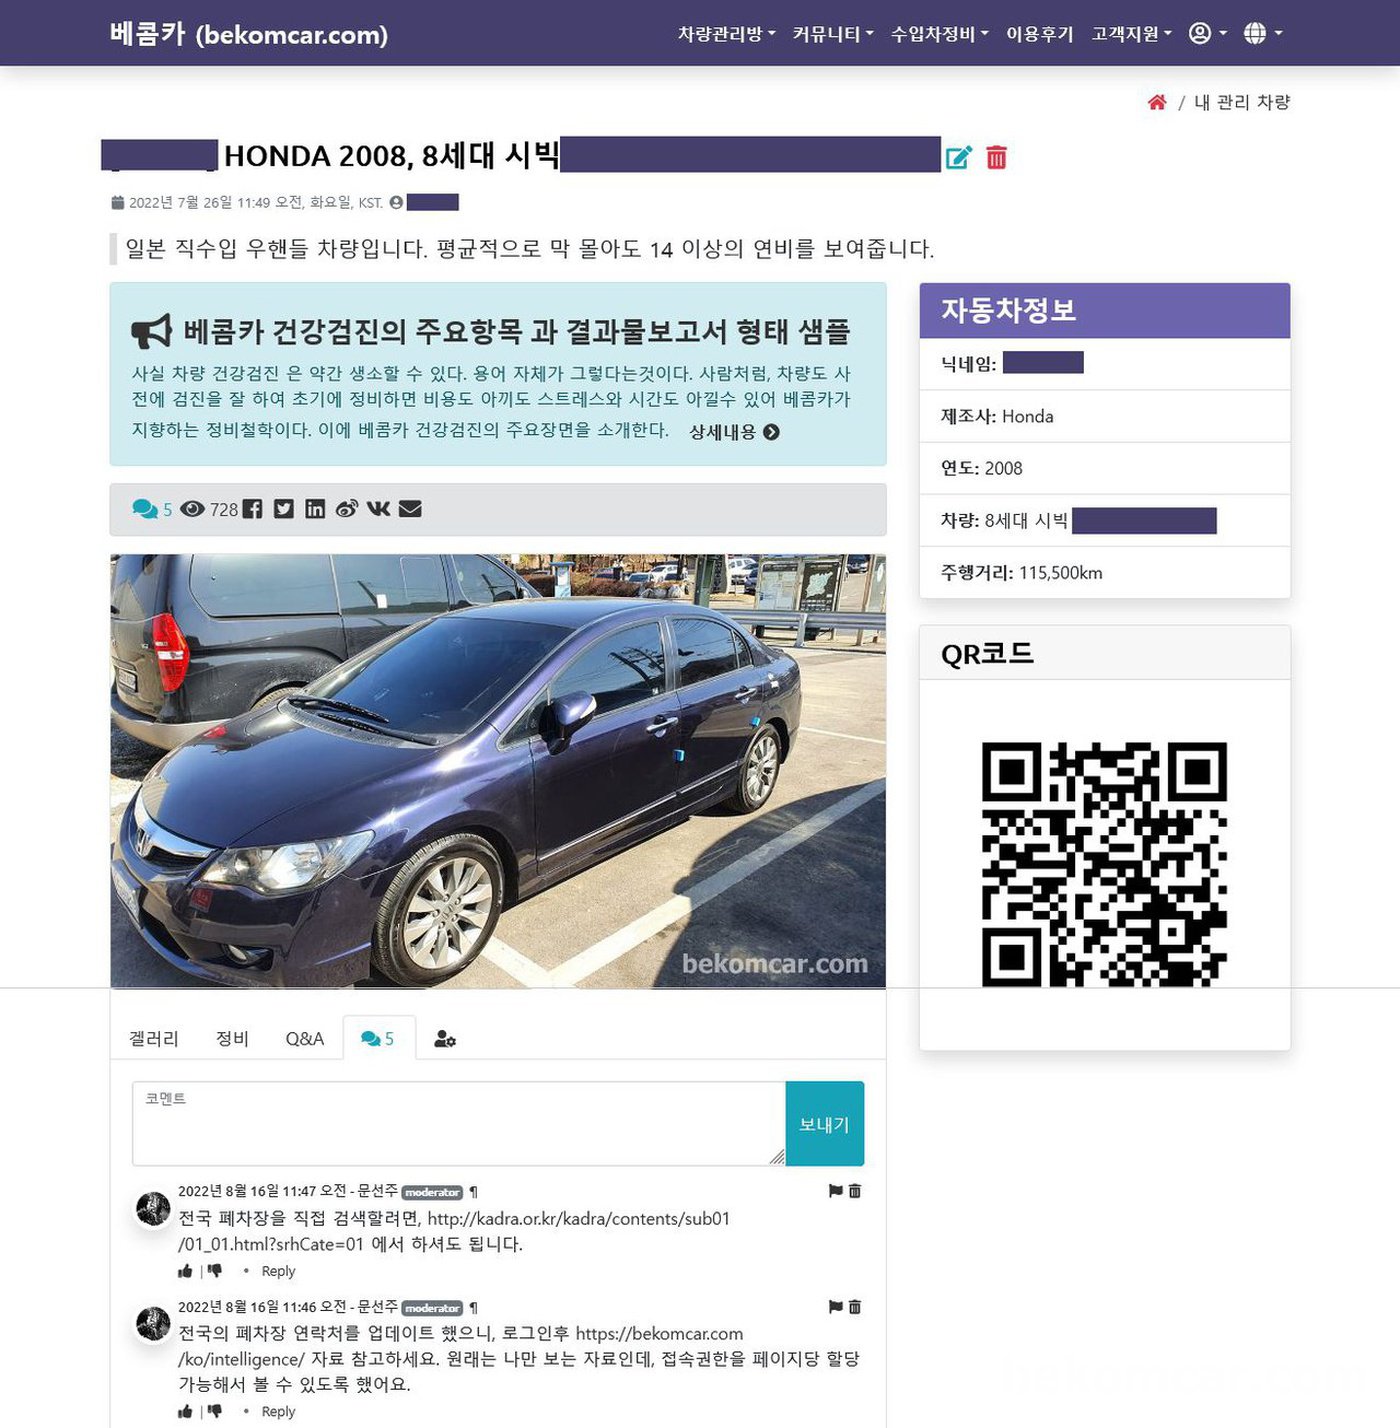Image resolution: width=1400 pixels, height=1428 pixels.
Task: Dislike the 11:46 comment with thumbs down
Action: coord(214,1411)
